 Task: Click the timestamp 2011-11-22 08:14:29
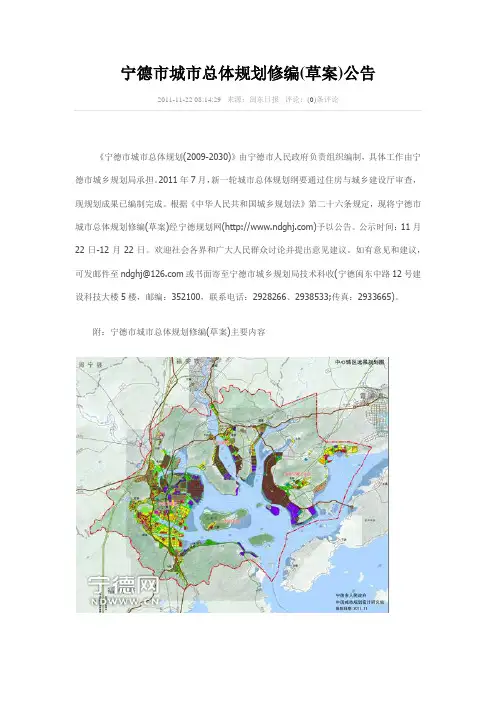[x=189, y=99]
